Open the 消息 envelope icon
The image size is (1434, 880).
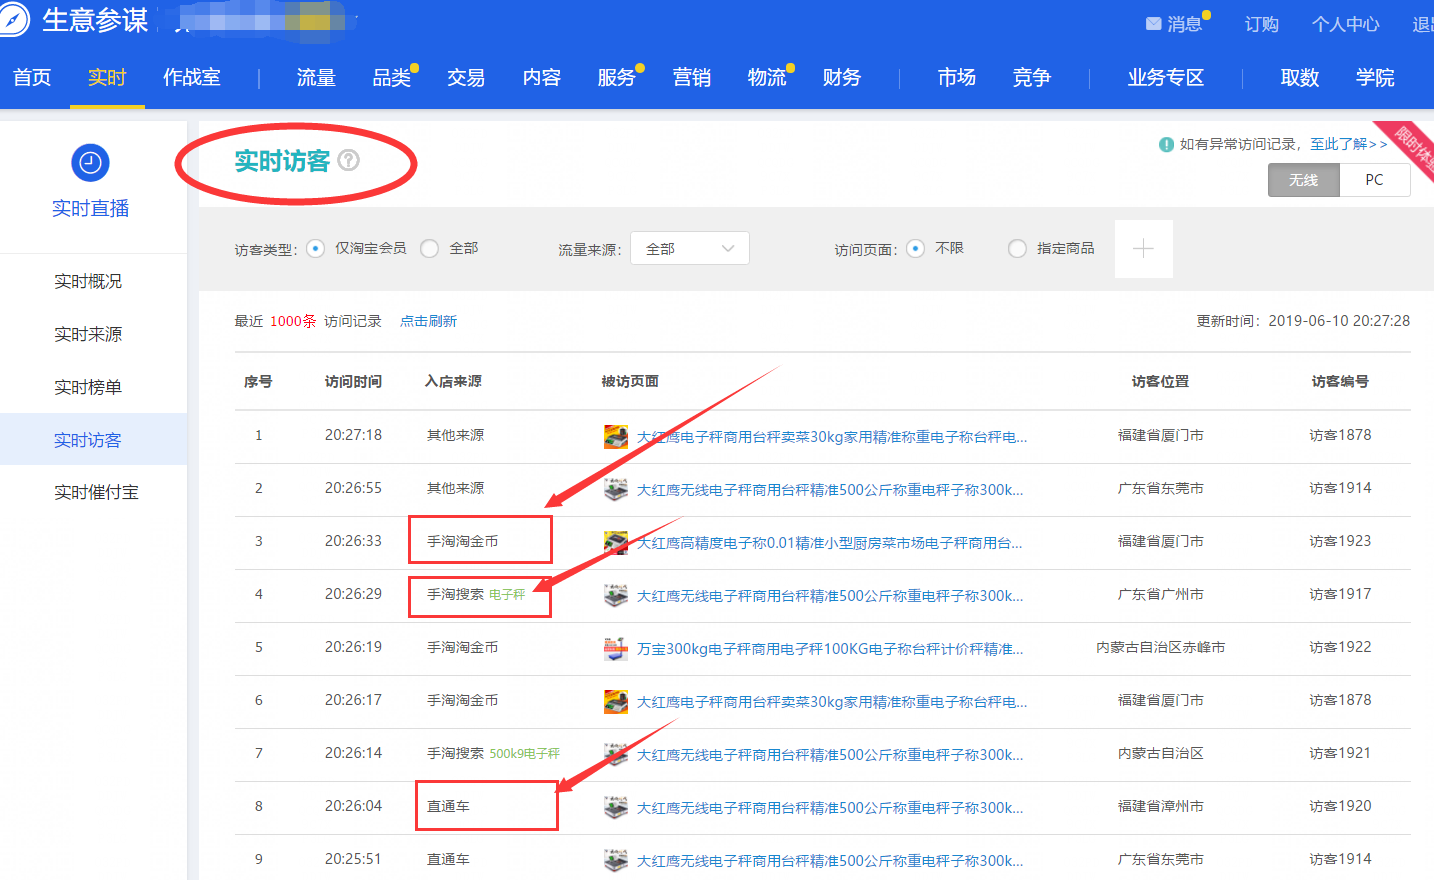1153,23
